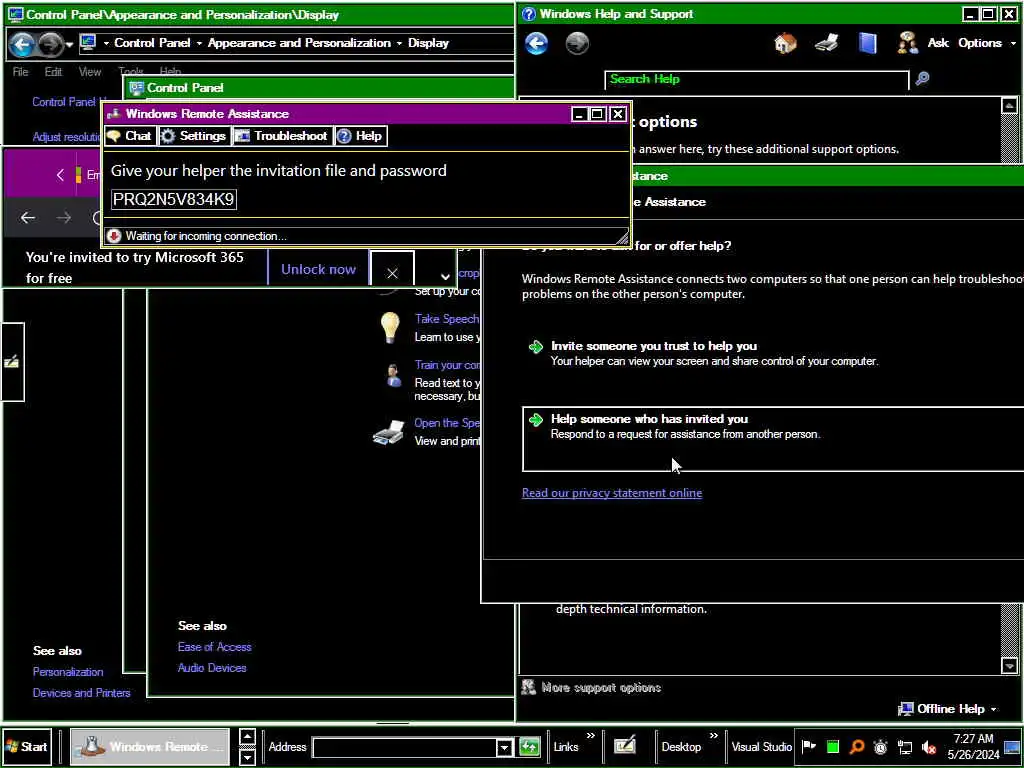Go back in Windows Help and Support
Image resolution: width=1024 pixels, height=768 pixels.
(537, 44)
